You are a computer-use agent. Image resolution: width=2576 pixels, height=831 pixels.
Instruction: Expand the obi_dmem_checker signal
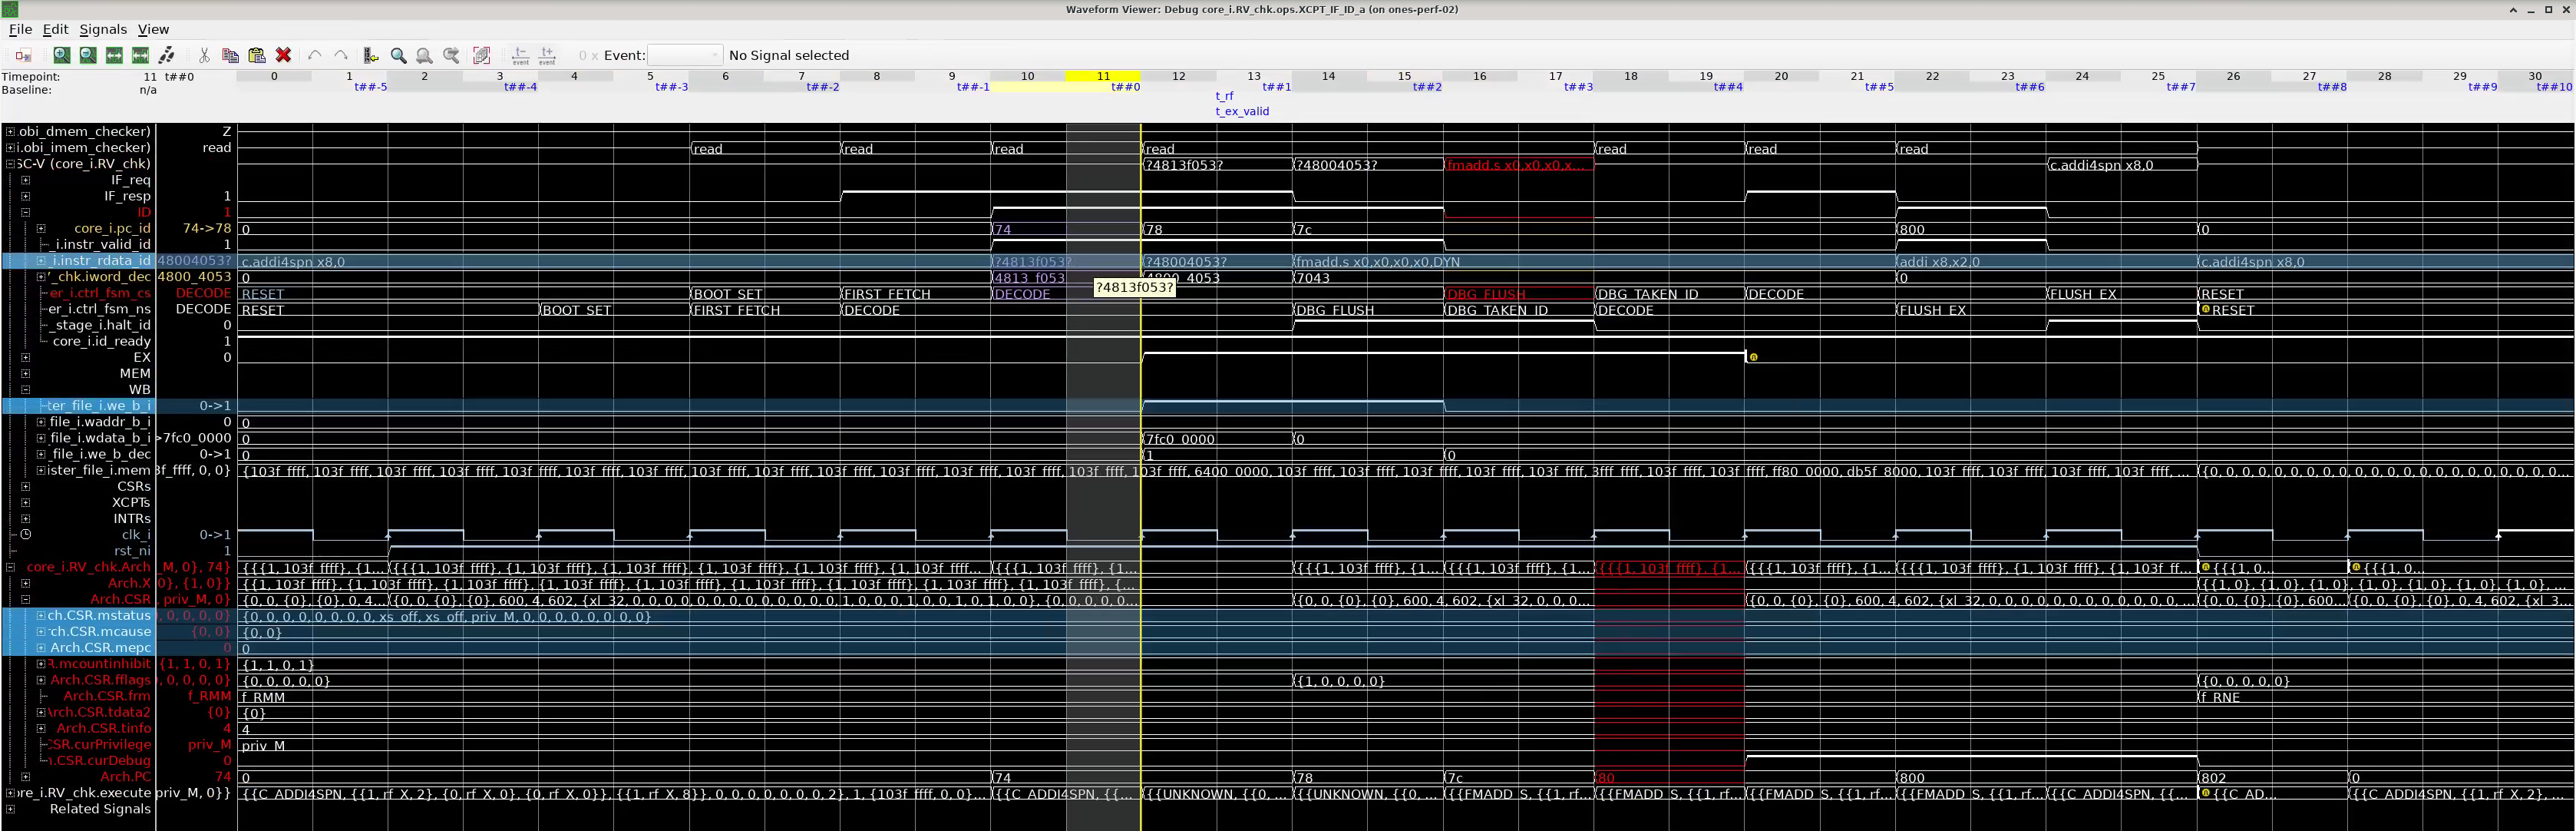coord(10,131)
